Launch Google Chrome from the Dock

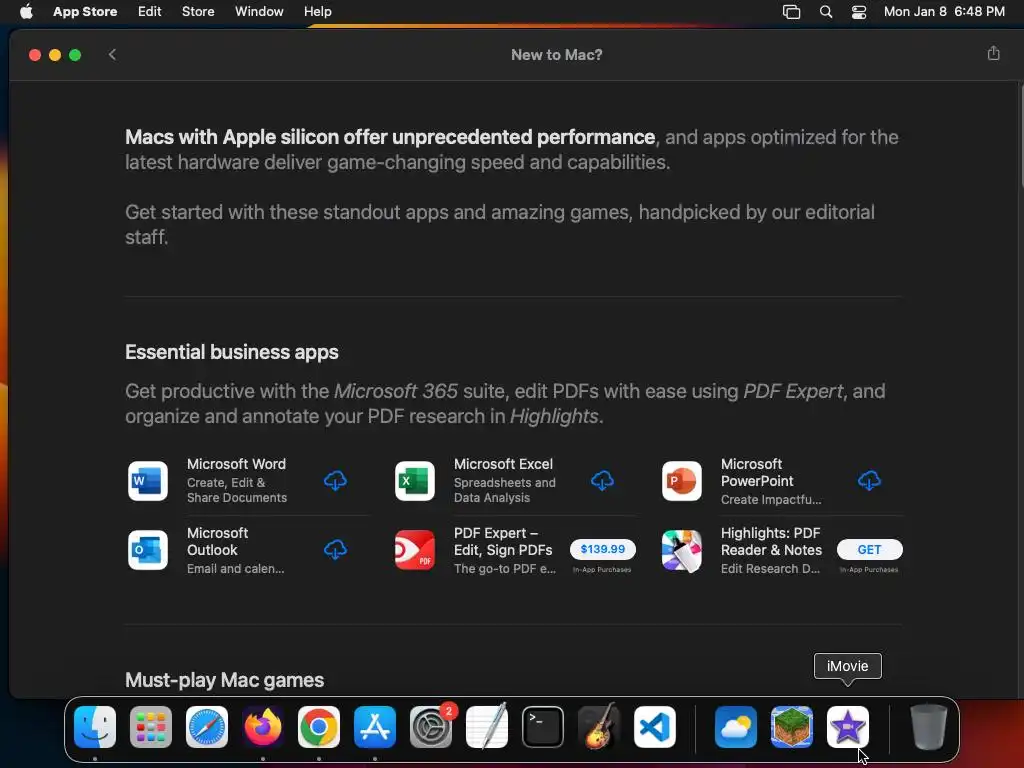[x=319, y=727]
